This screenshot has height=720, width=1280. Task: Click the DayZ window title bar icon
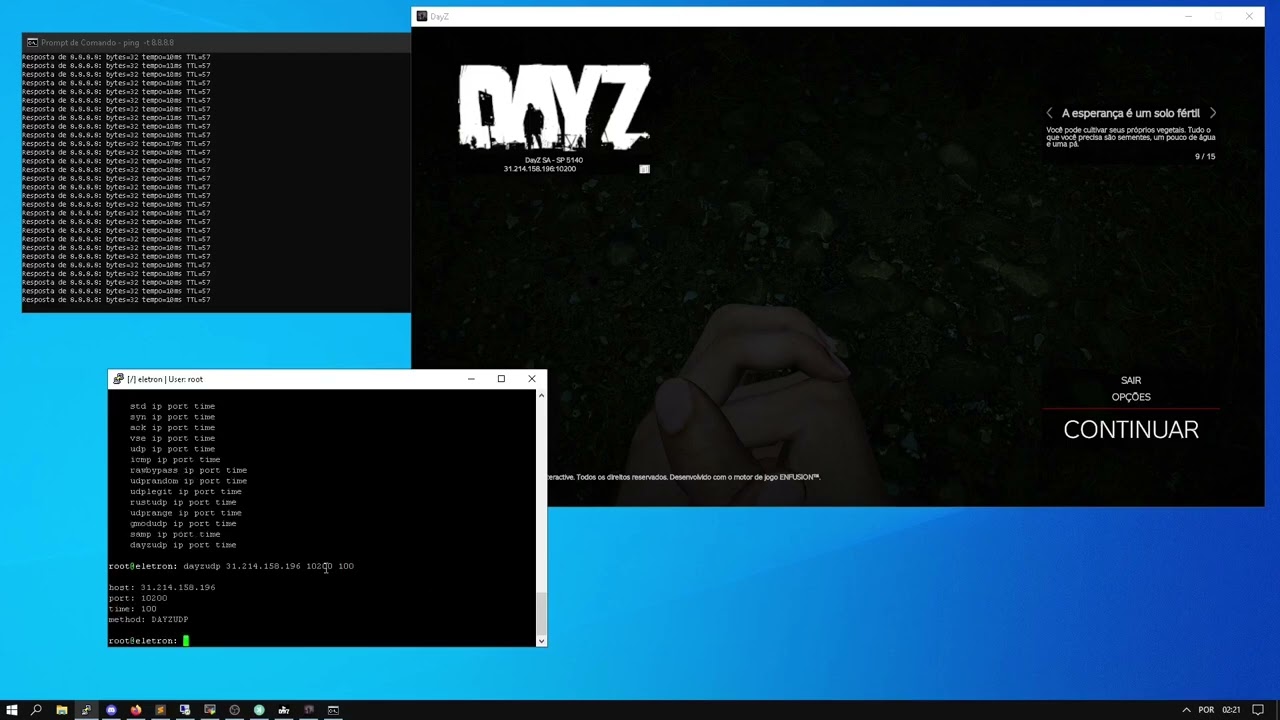pos(422,16)
